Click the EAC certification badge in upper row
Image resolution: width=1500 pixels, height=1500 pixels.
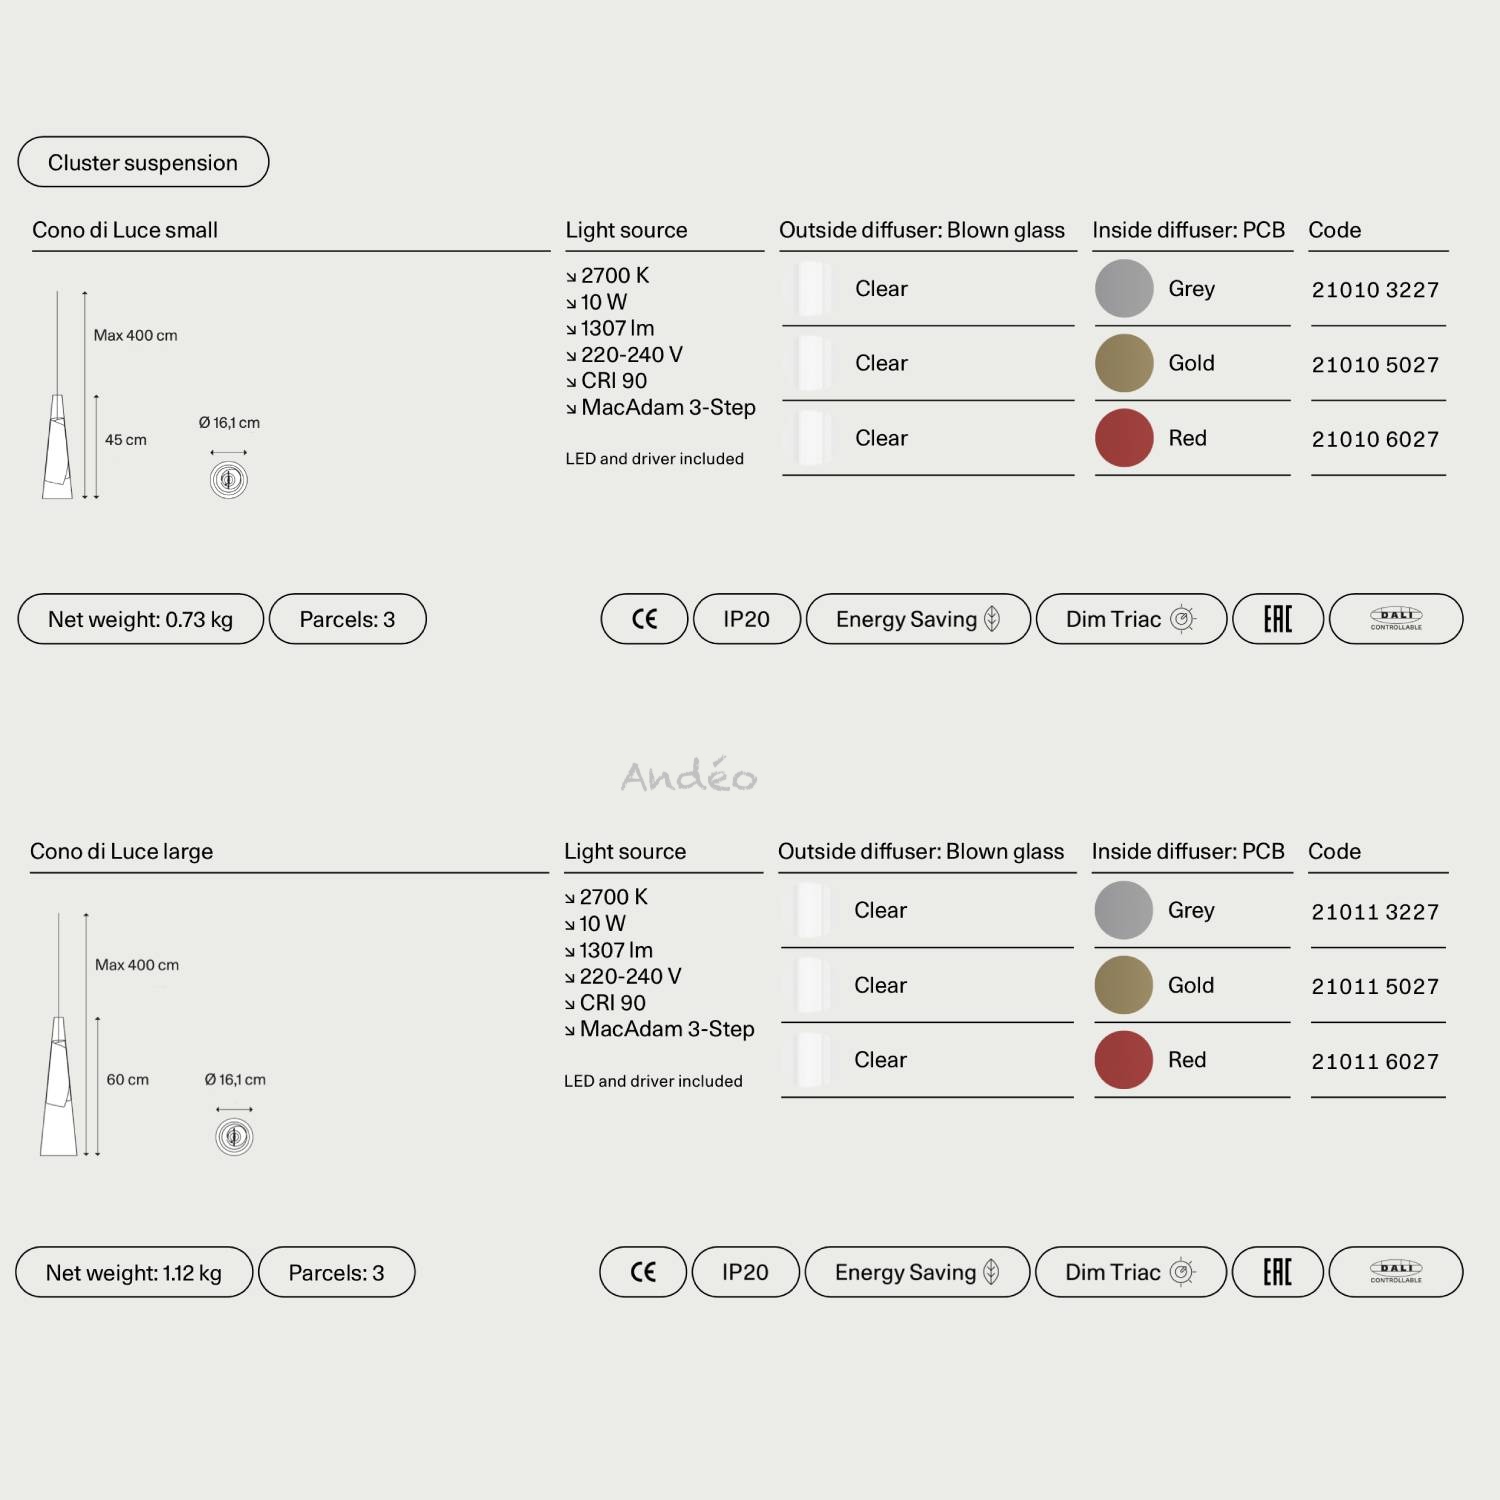point(1278,619)
